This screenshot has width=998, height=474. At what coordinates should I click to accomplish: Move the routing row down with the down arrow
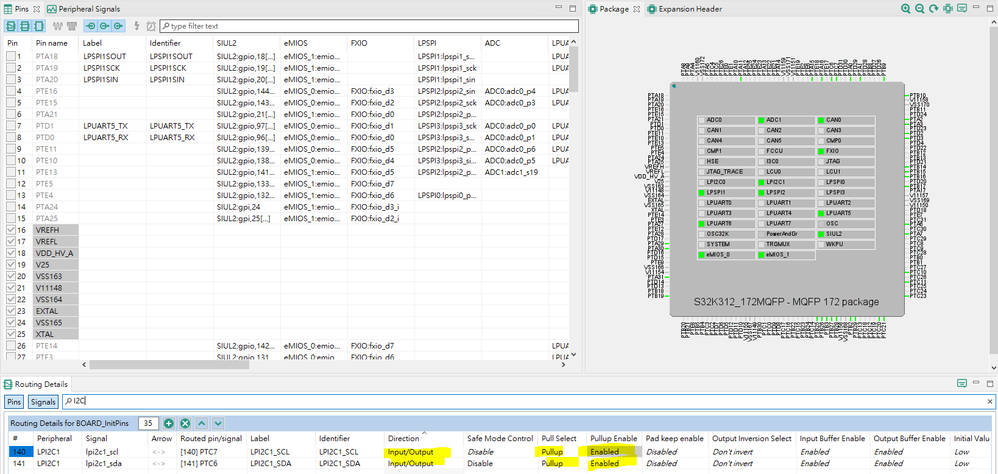point(218,423)
